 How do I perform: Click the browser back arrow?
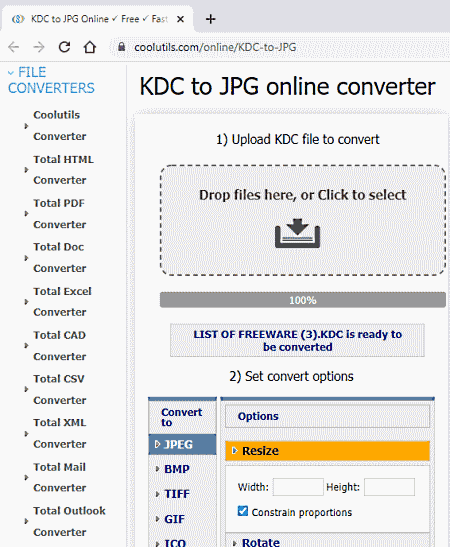click(14, 47)
